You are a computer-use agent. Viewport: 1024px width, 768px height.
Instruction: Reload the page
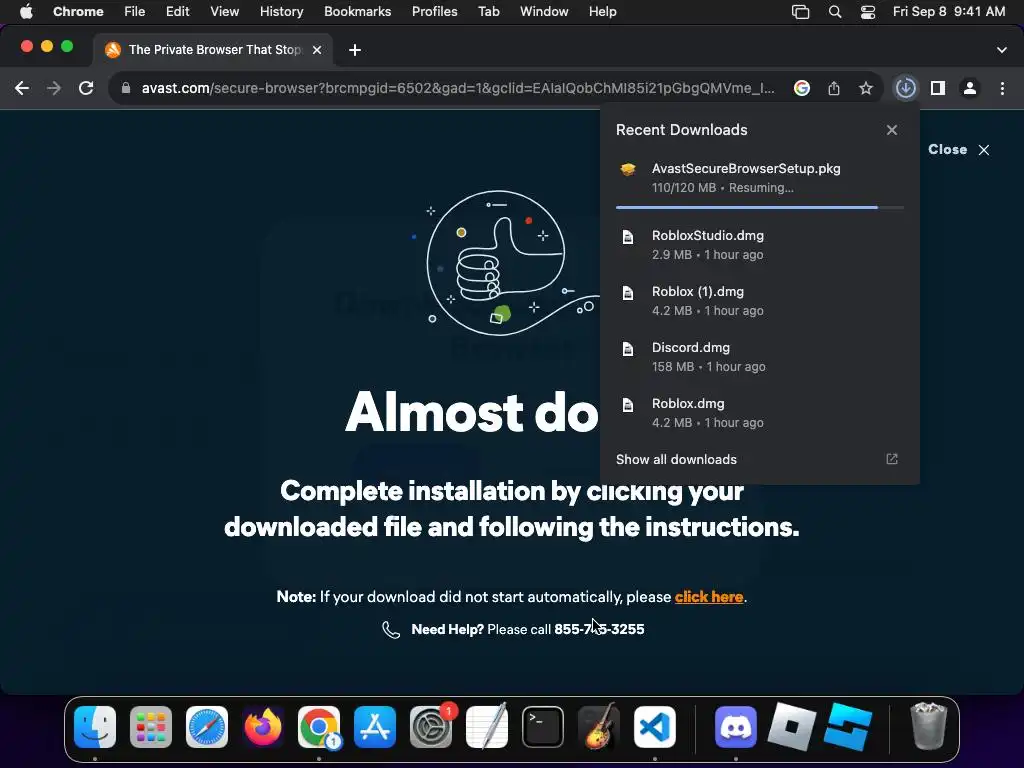coord(86,88)
